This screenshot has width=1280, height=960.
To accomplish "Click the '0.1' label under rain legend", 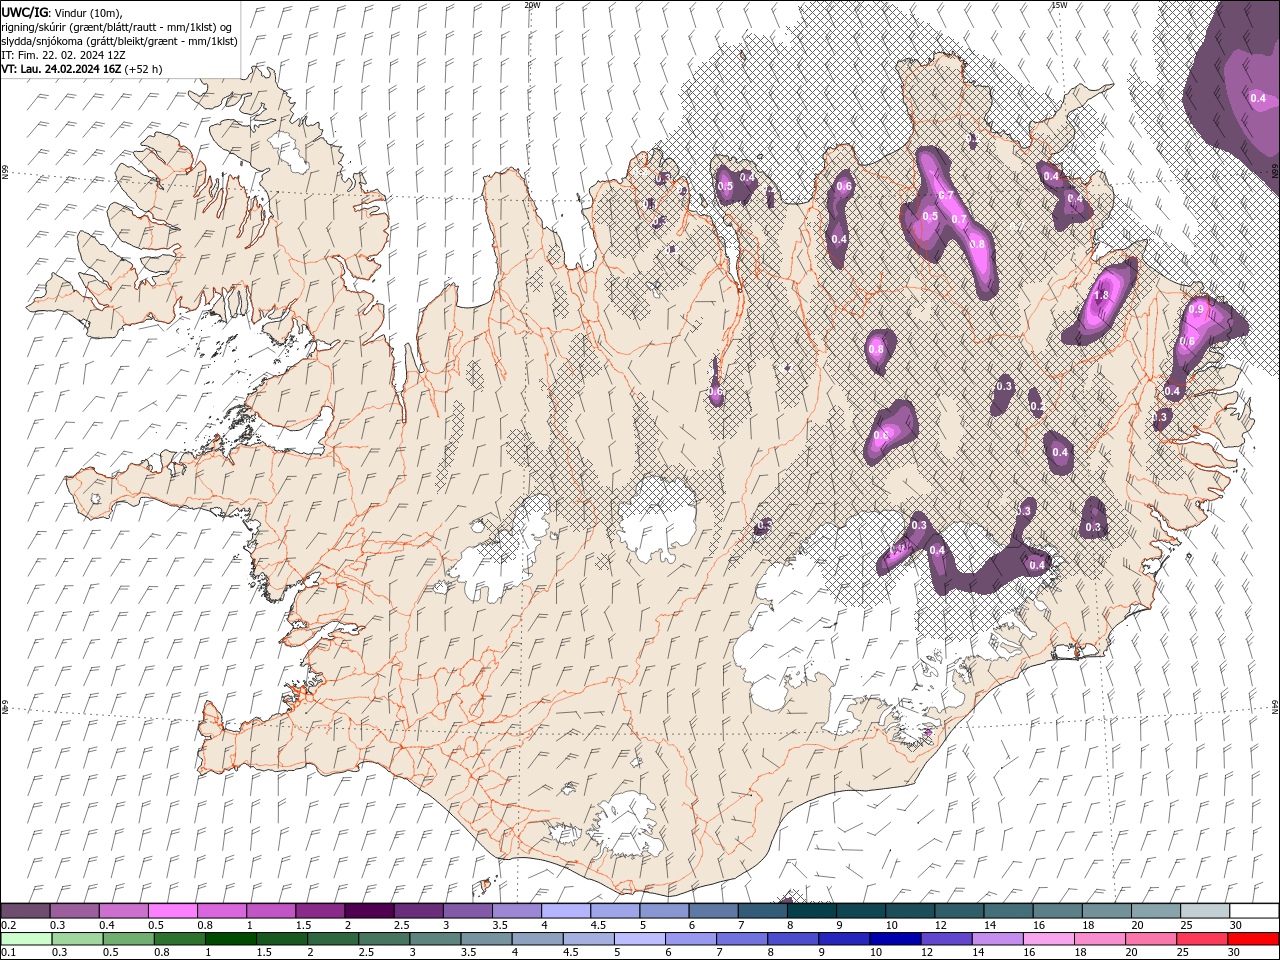I will 9,953.
